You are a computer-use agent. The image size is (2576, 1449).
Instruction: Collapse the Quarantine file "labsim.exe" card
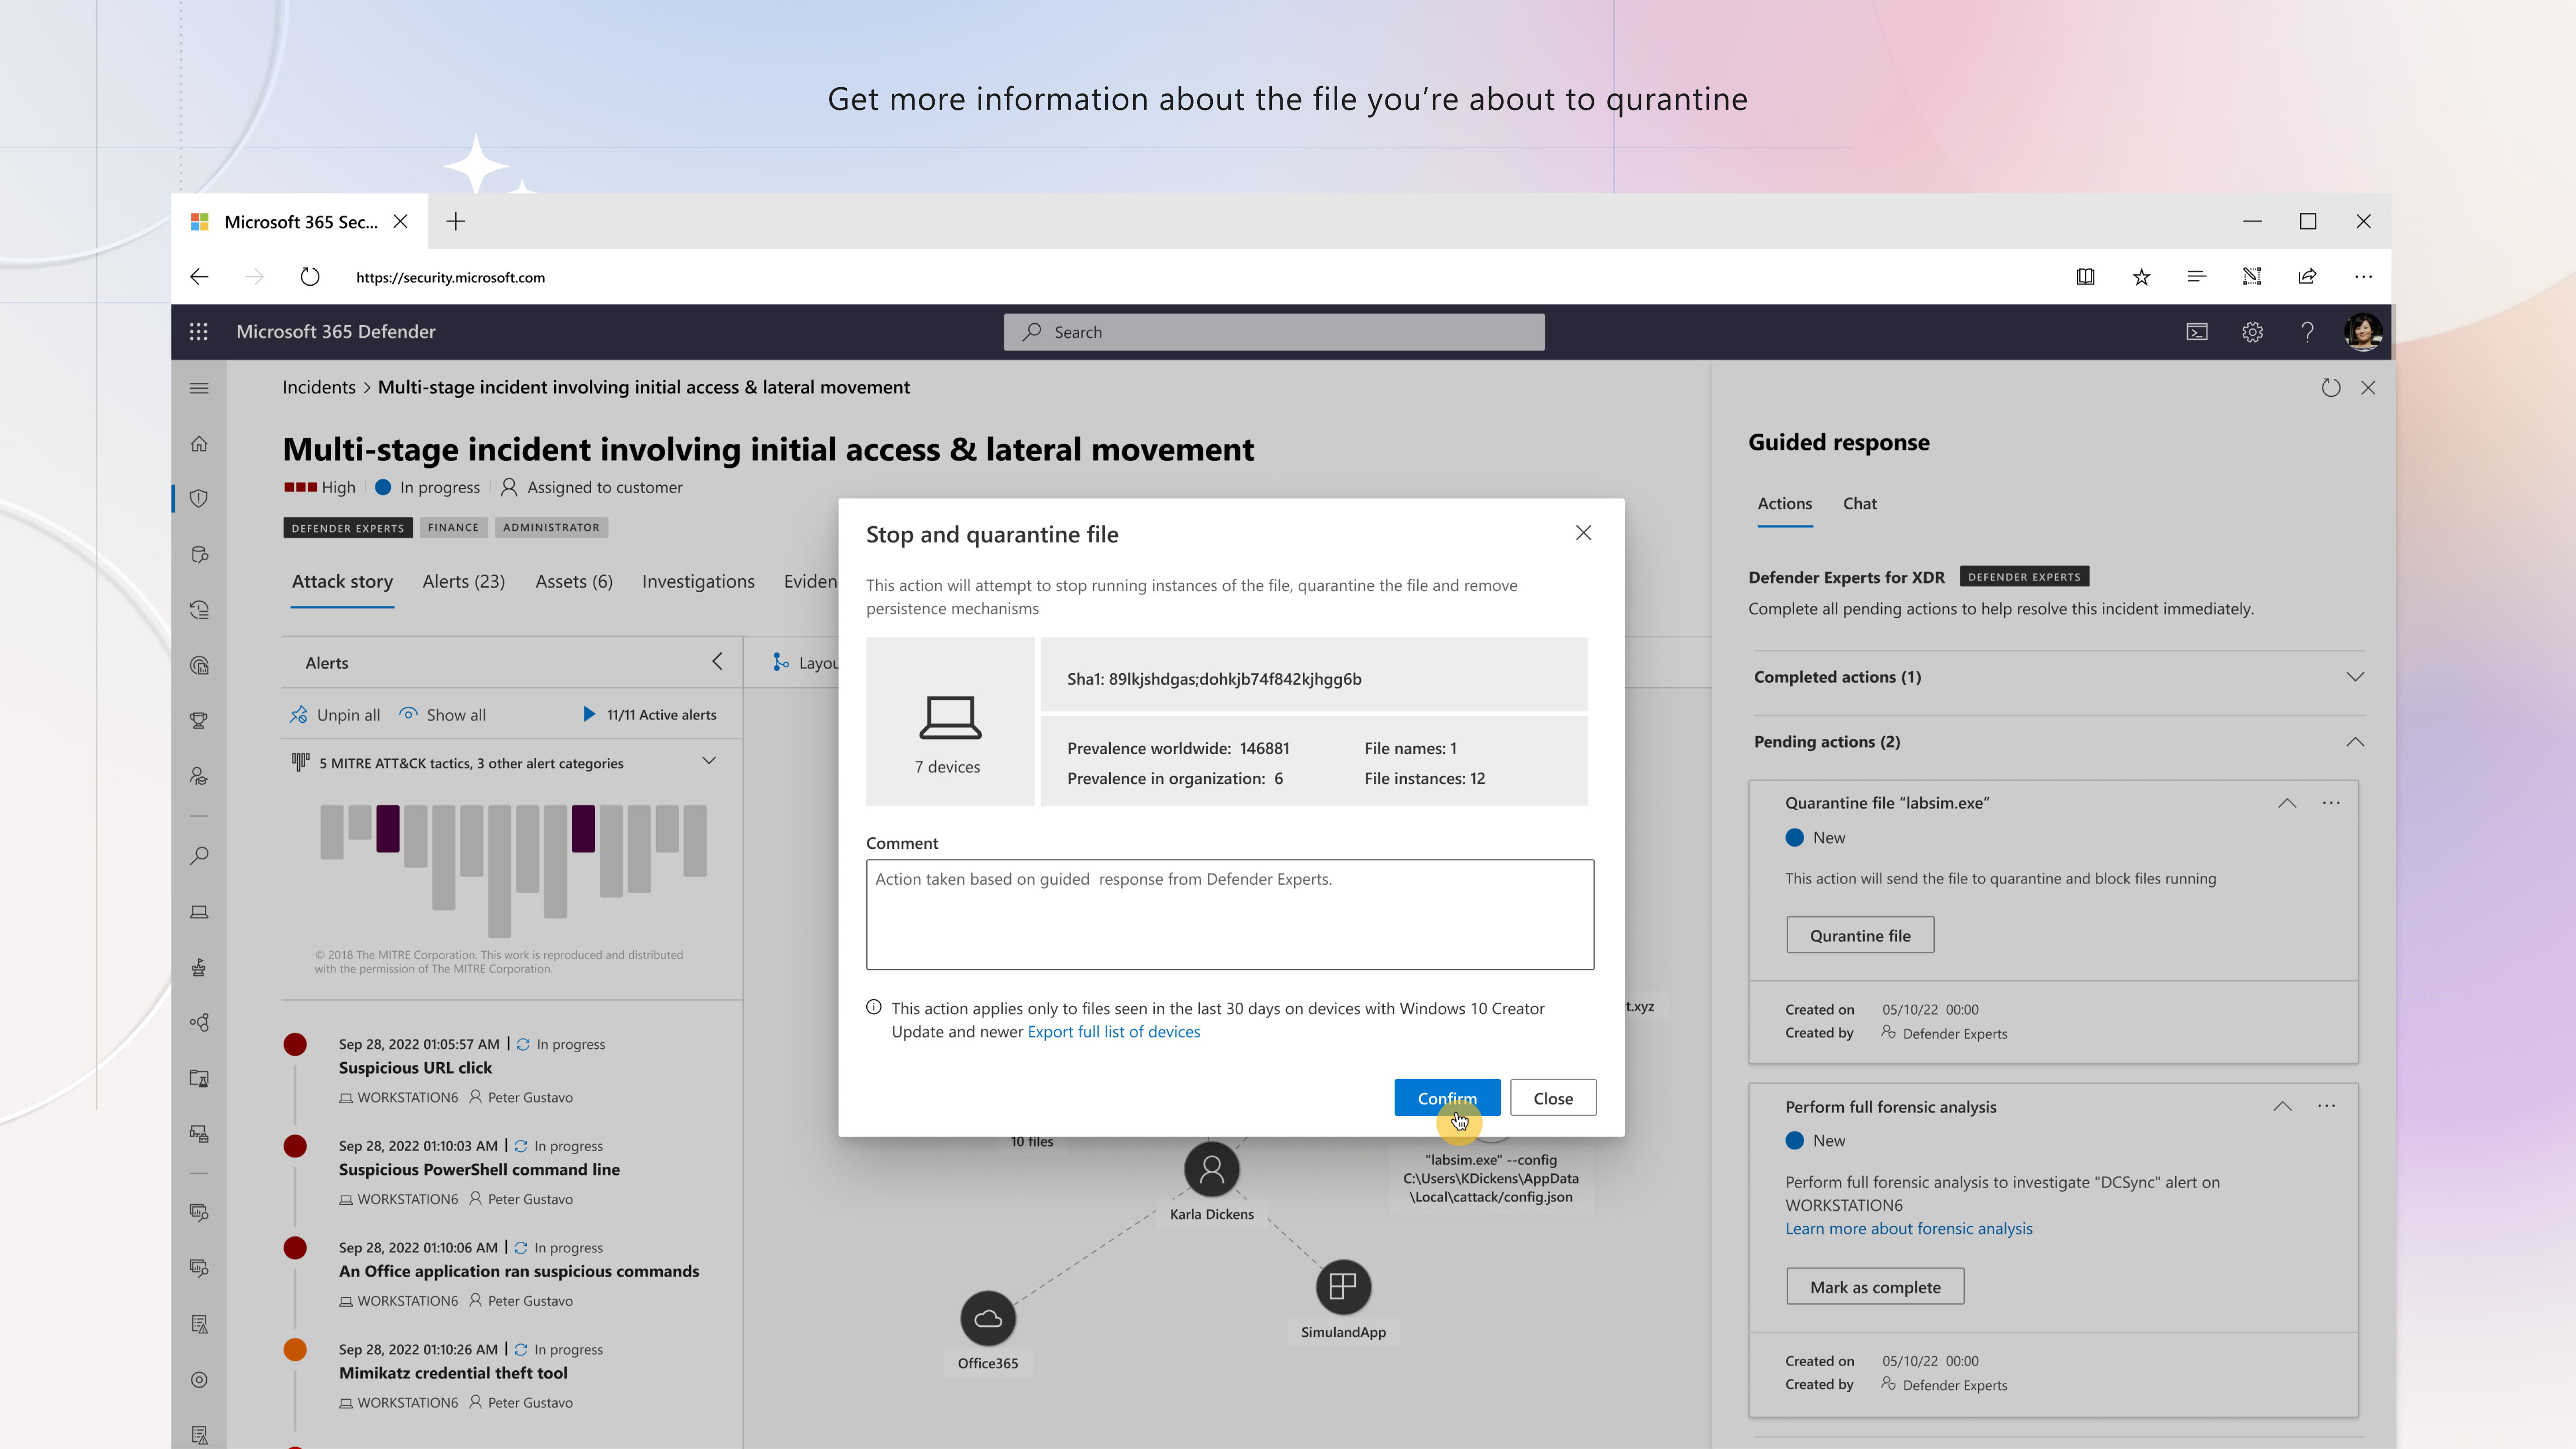tap(2287, 803)
